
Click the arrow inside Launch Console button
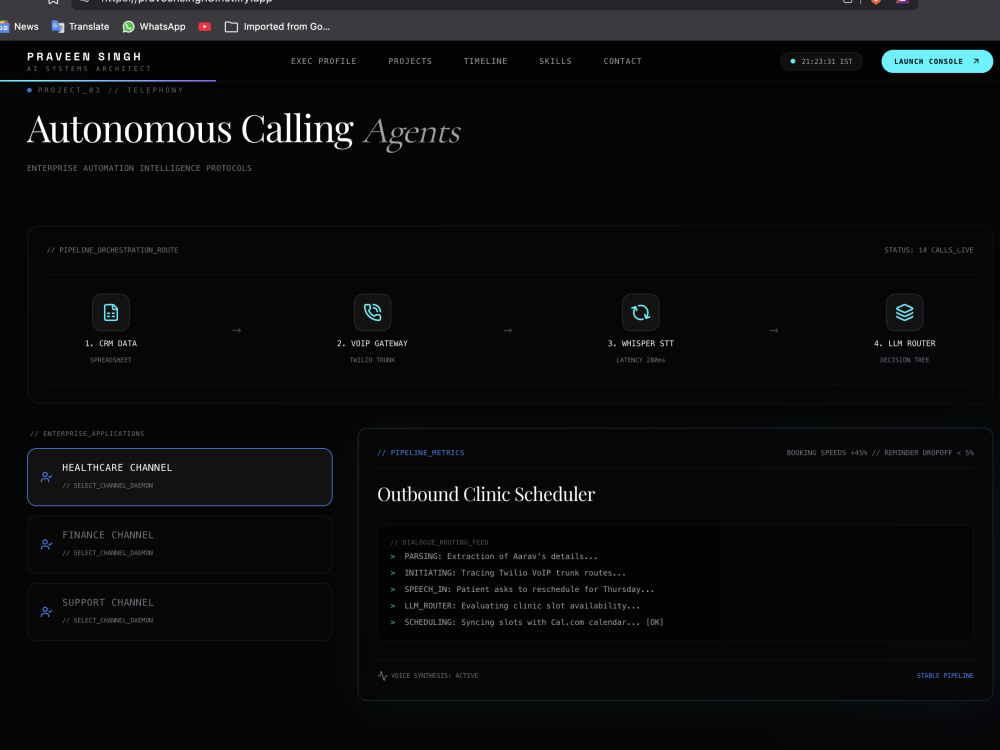(976, 61)
